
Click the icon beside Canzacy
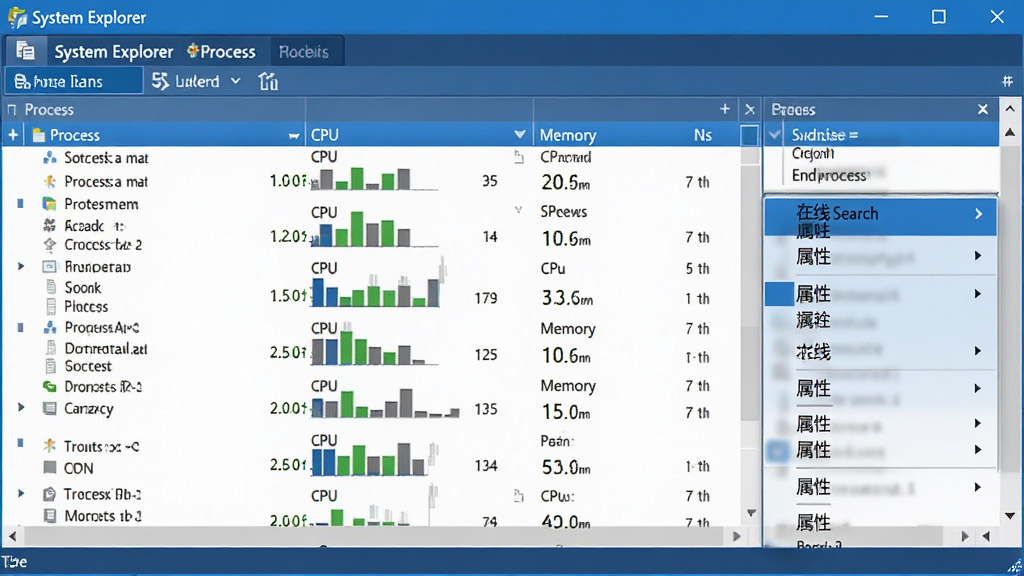click(x=50, y=408)
